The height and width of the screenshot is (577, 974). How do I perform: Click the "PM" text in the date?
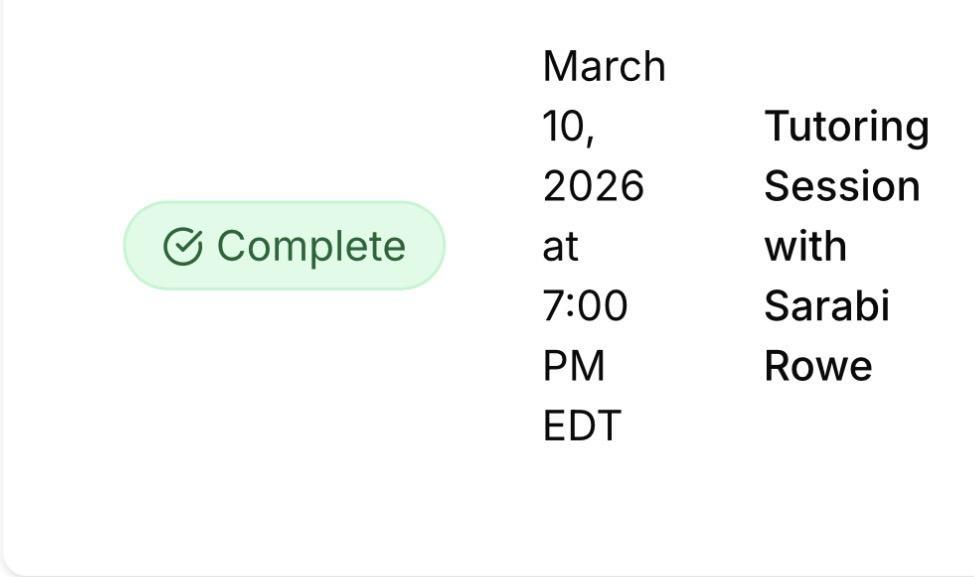[574, 366]
